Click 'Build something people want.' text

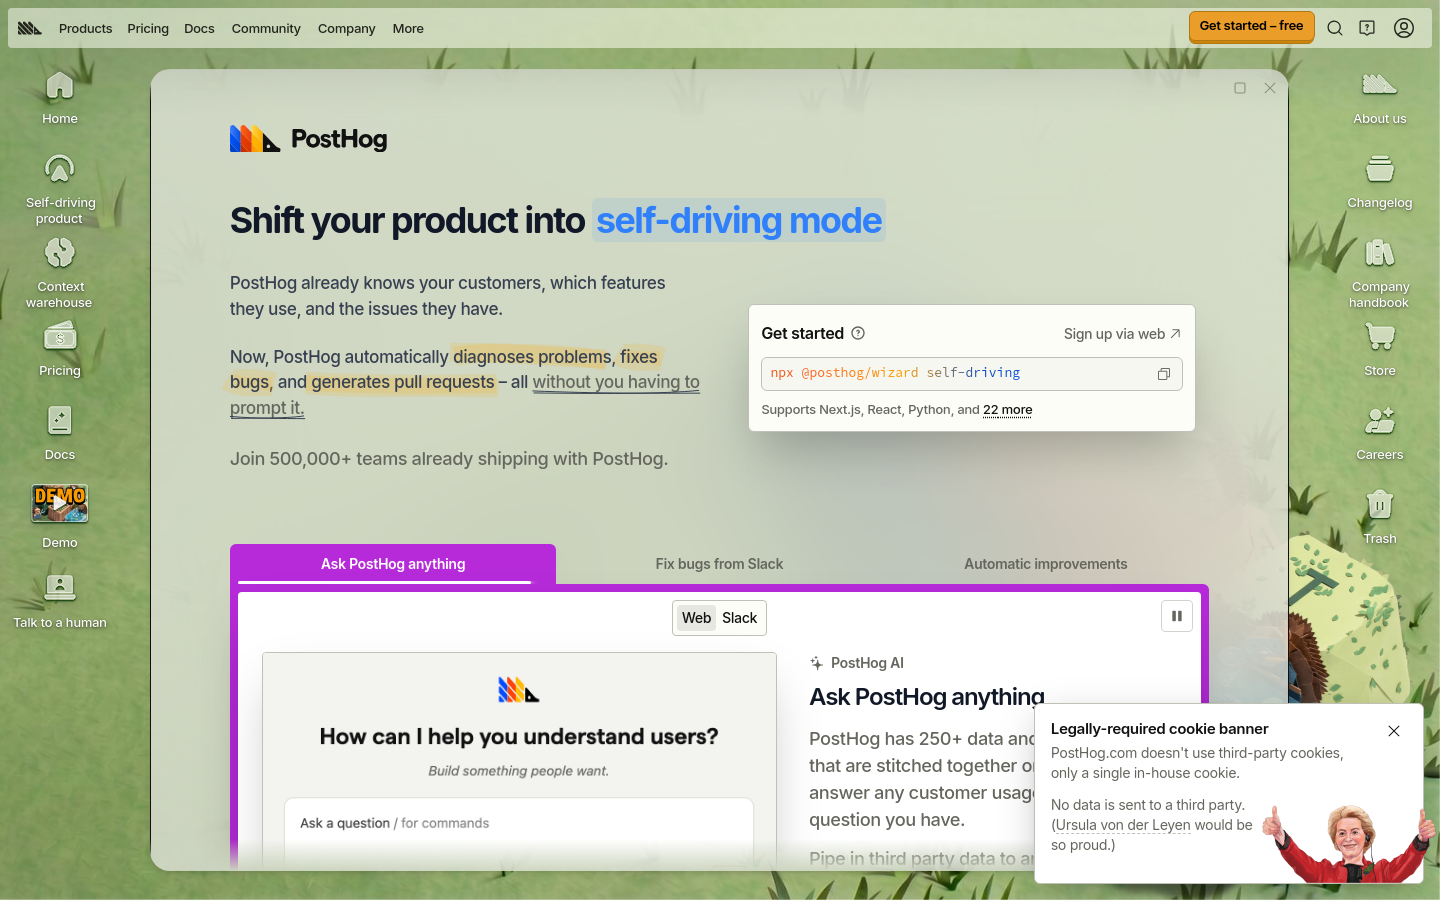pos(519,771)
